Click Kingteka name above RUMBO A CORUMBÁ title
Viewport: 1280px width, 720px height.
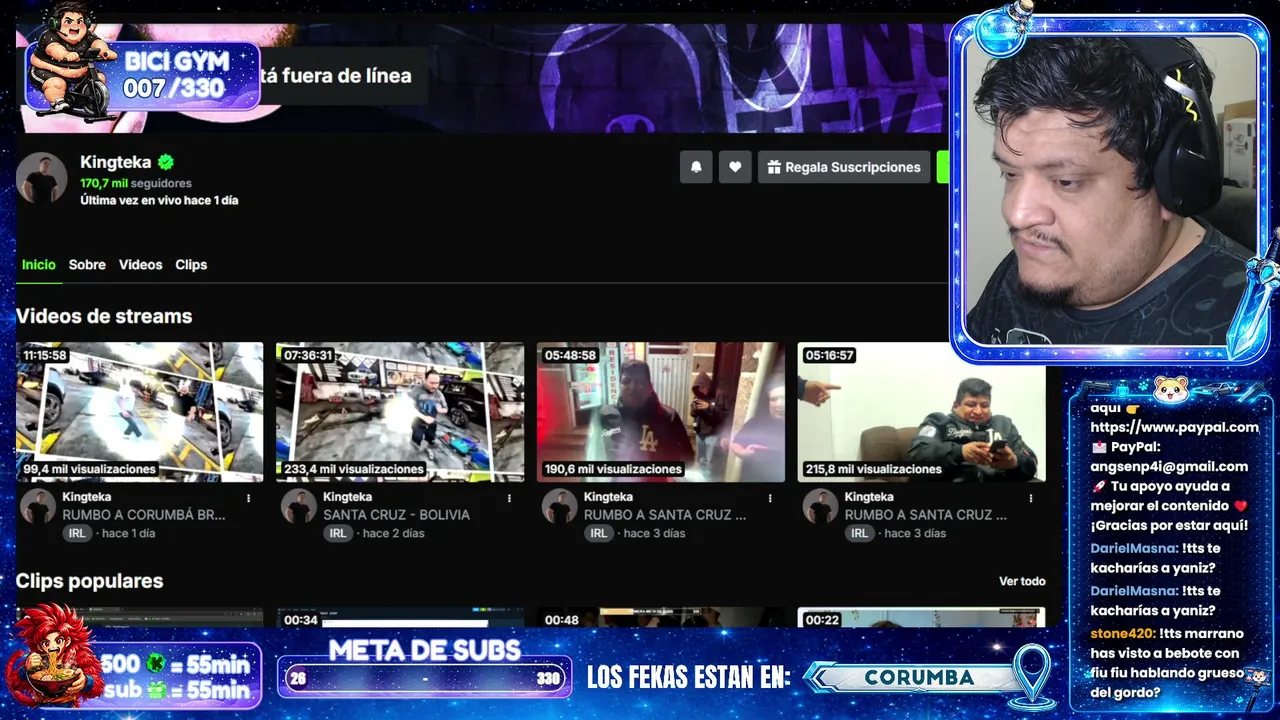(x=87, y=497)
